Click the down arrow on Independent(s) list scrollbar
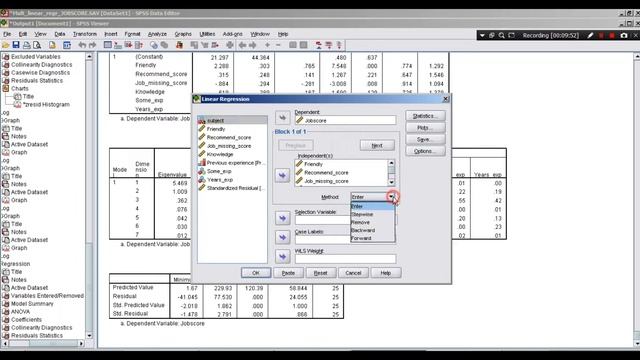 (391, 182)
